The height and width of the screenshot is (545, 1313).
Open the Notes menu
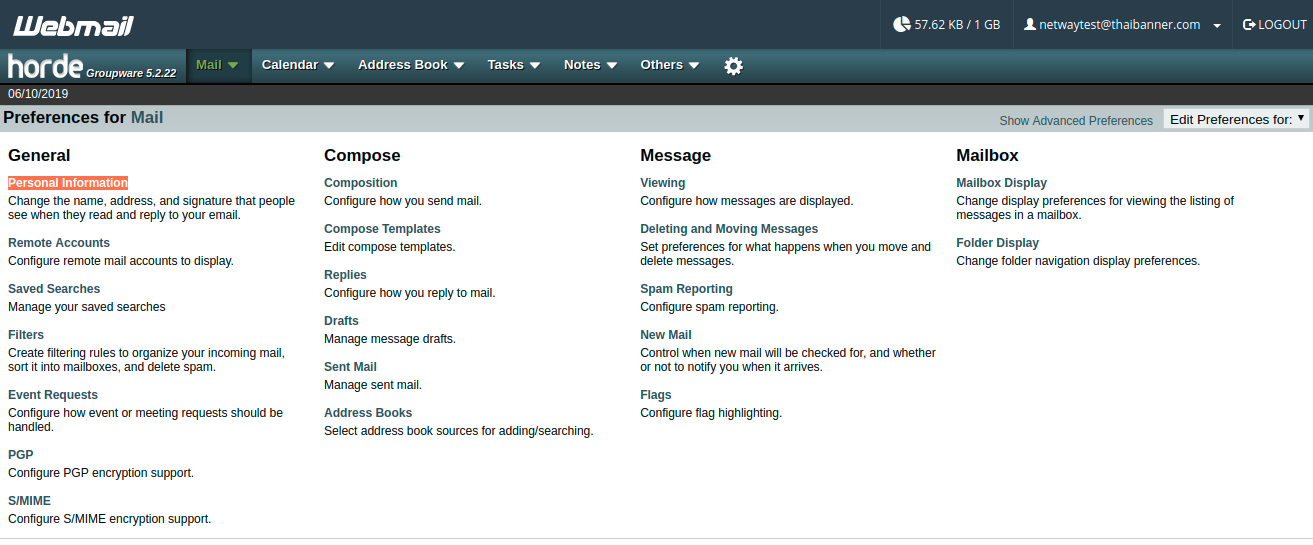click(x=589, y=65)
